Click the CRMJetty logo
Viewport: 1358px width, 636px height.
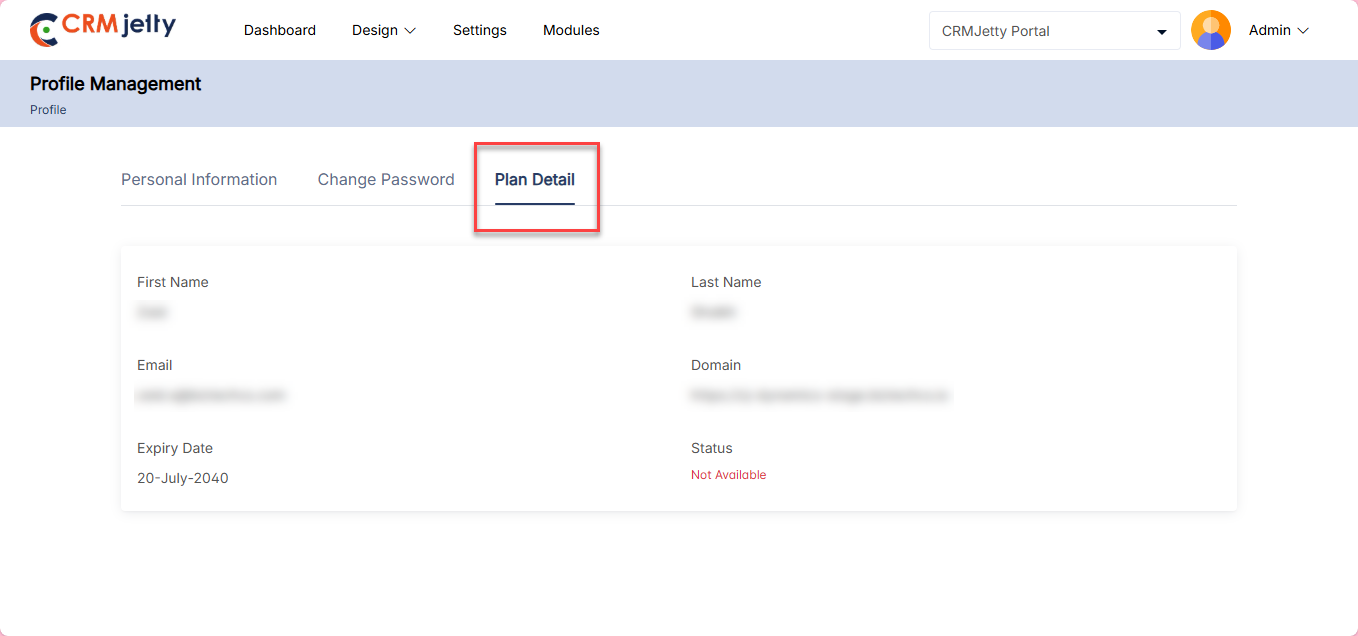102,29
